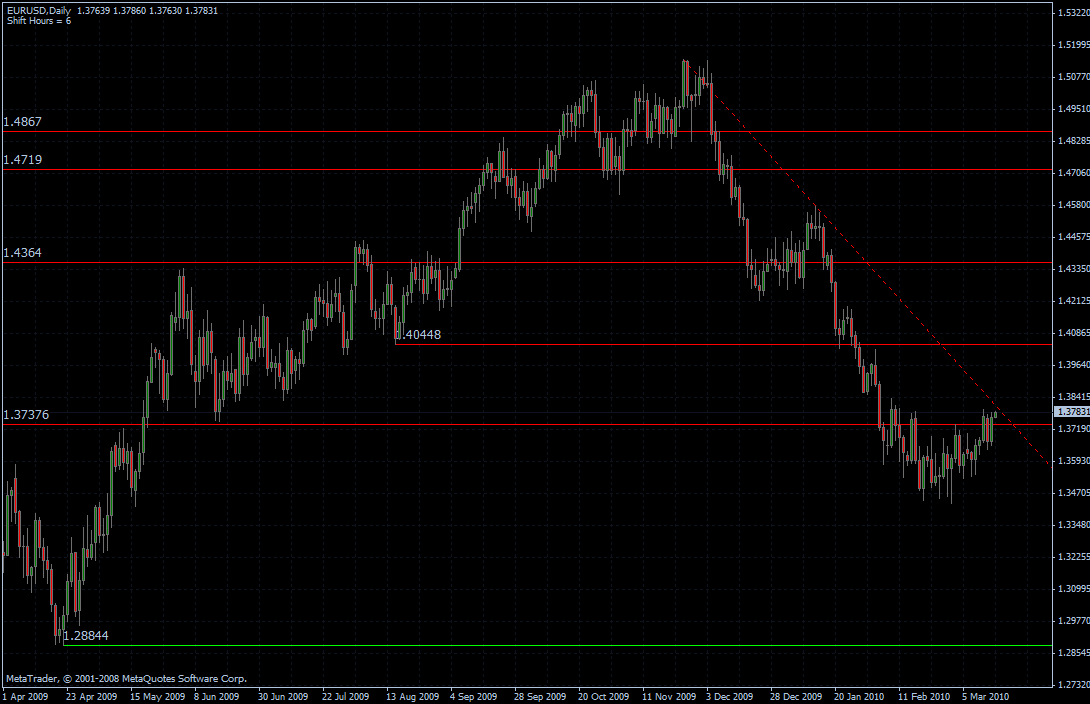Click the '20 Oct 2009' date label

(603, 696)
